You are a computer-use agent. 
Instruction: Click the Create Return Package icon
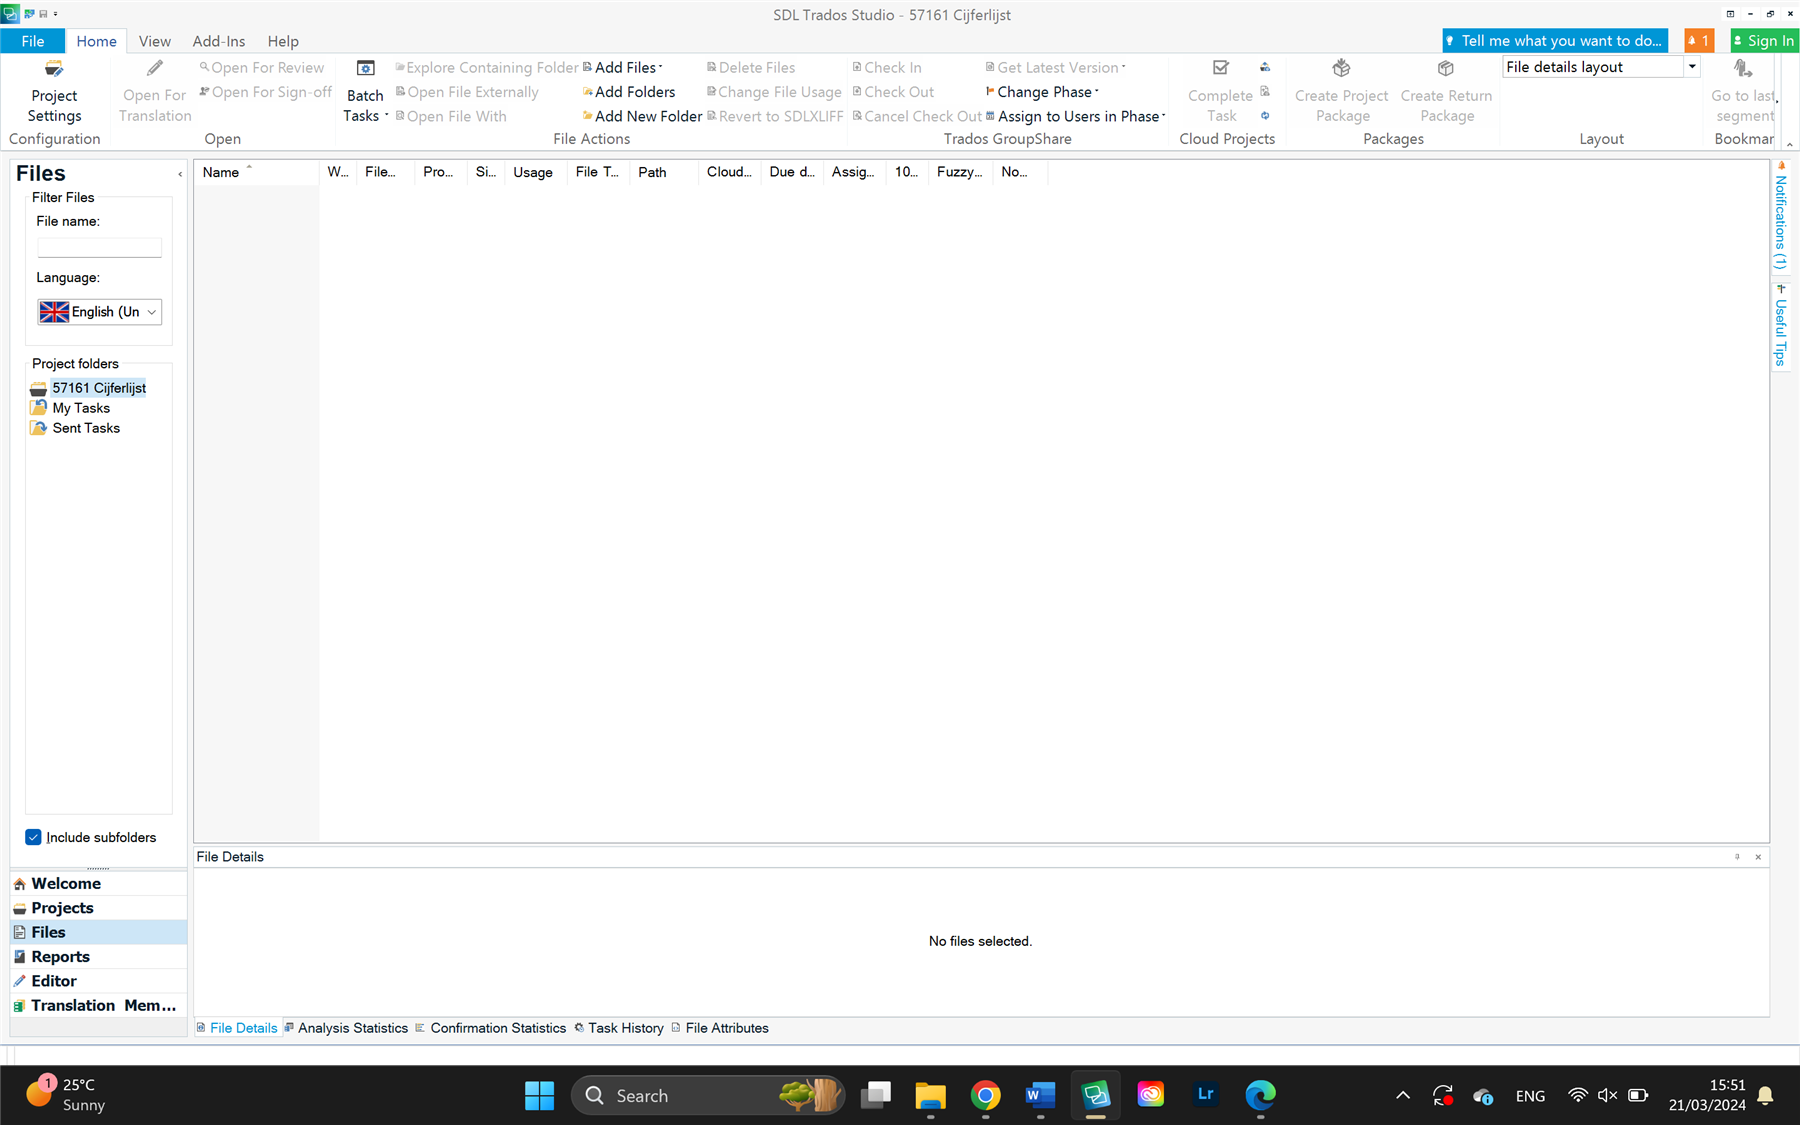(x=1446, y=68)
